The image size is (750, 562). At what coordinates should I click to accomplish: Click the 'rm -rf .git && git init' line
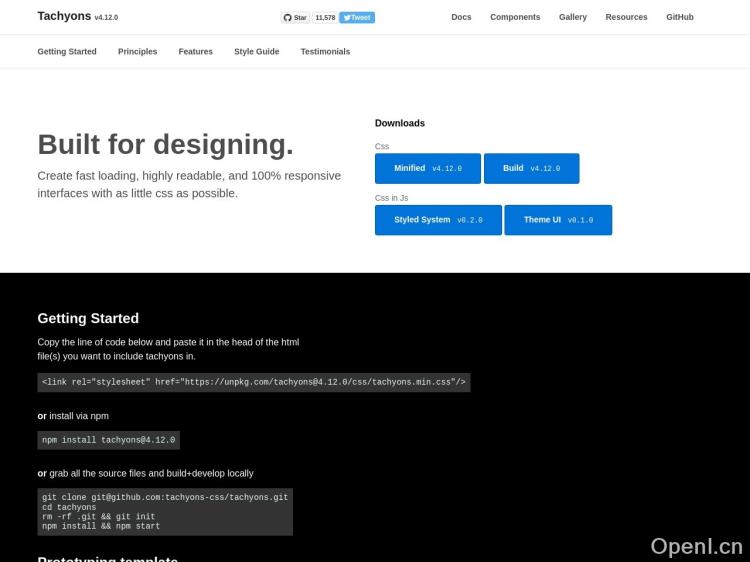[x=99, y=517]
